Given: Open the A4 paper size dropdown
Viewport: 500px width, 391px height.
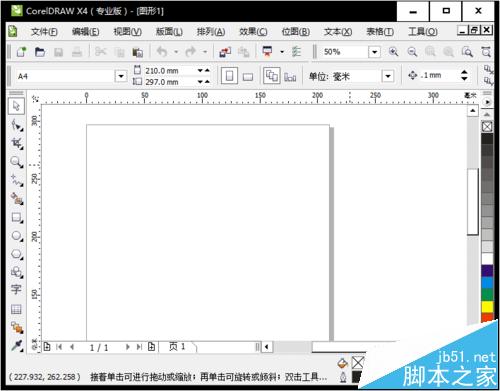Looking at the screenshot, I should click(x=121, y=76).
